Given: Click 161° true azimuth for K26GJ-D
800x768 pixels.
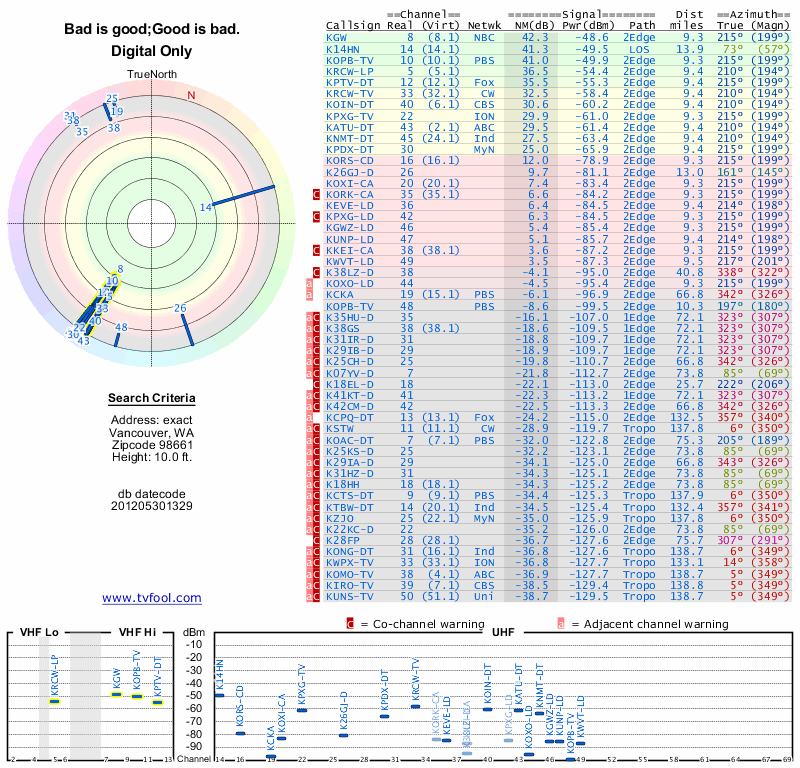Looking at the screenshot, I should coord(730,172).
